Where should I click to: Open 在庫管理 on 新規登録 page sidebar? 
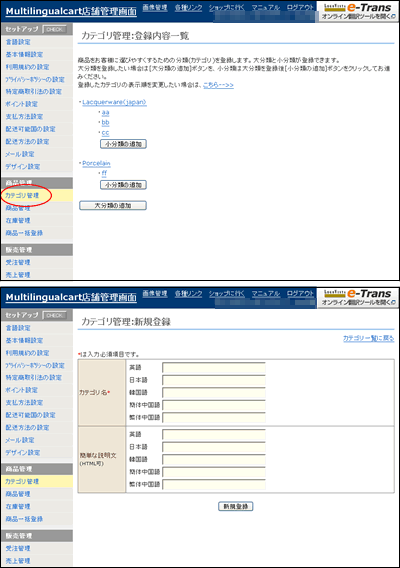coord(18,506)
